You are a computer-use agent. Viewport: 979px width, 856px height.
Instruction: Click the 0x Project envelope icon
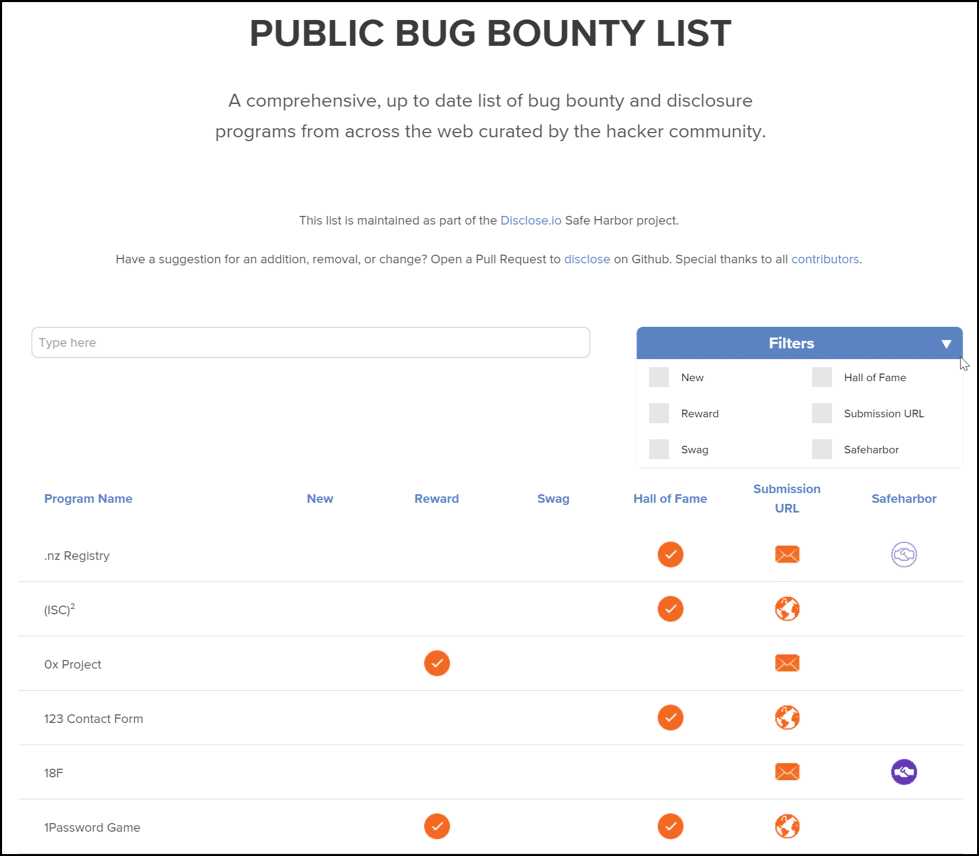tap(787, 663)
